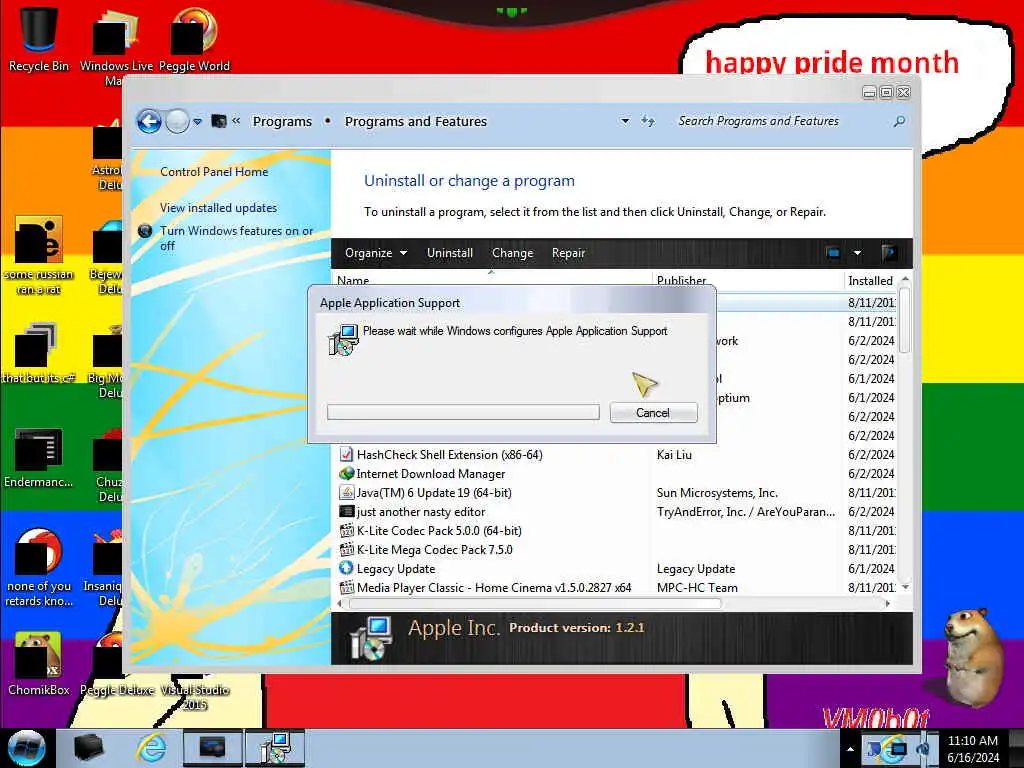Select TryAndError, Inc. publisher cell
This screenshot has height=768, width=1024.
point(746,512)
